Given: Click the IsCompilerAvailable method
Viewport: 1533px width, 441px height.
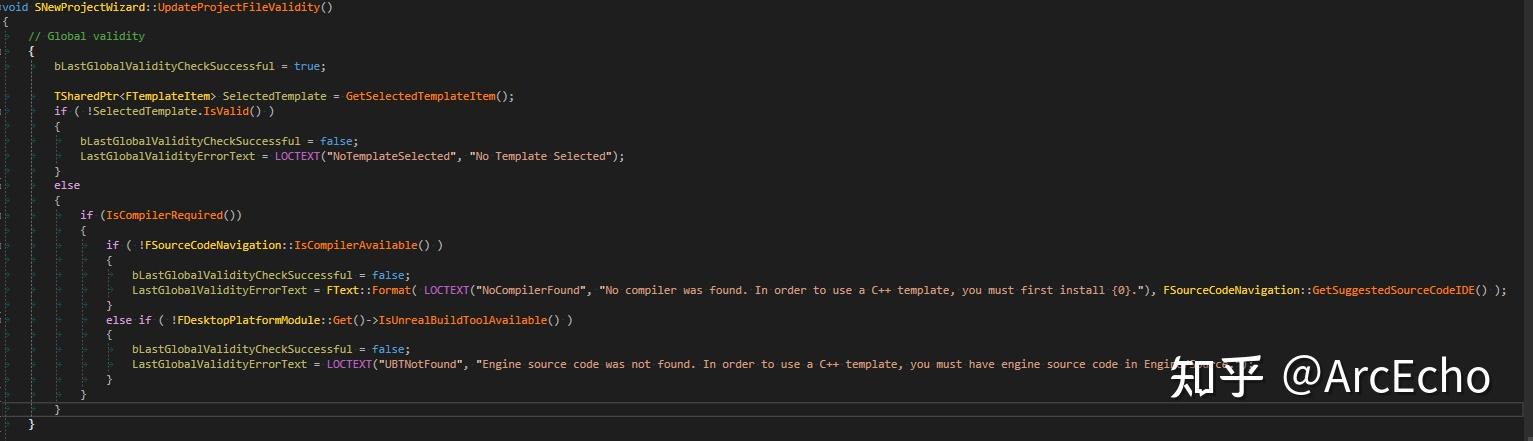Looking at the screenshot, I should (355, 245).
